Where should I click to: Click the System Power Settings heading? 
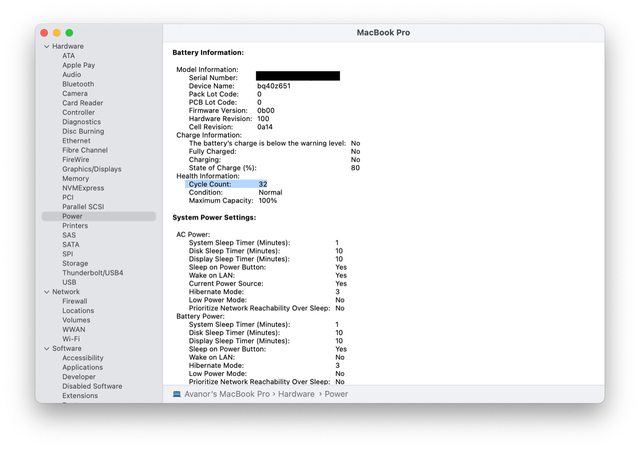214,217
